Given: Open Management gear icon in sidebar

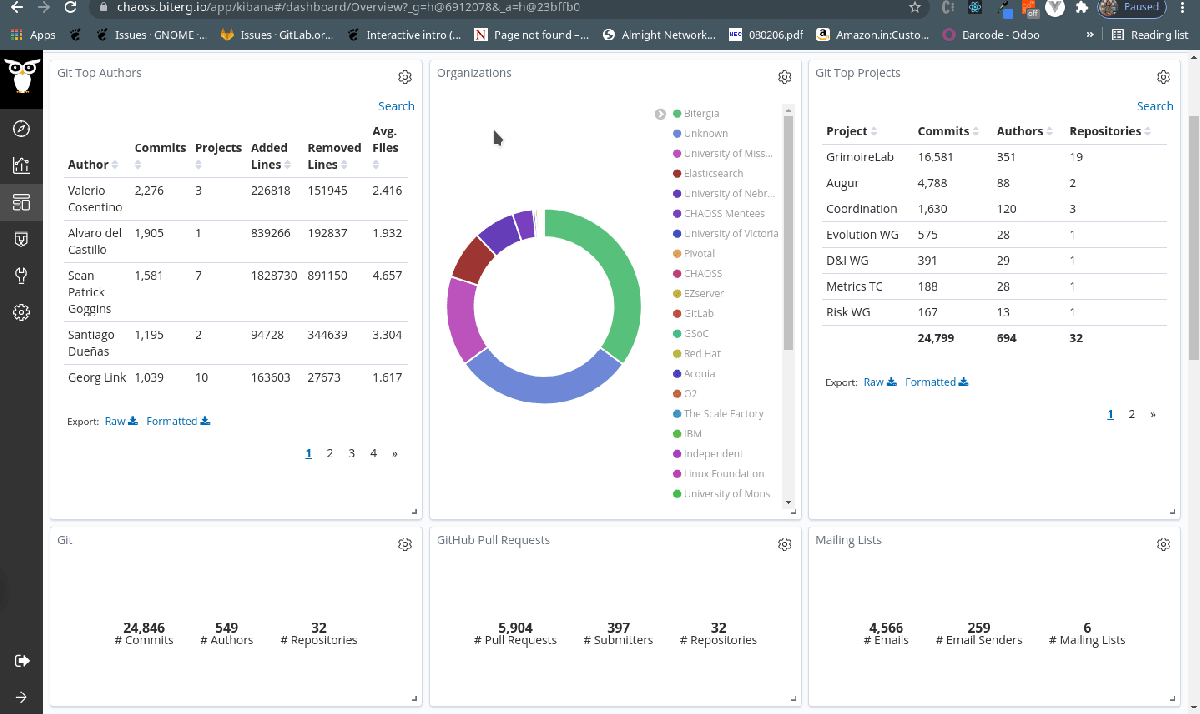Looking at the screenshot, I should [x=21, y=313].
